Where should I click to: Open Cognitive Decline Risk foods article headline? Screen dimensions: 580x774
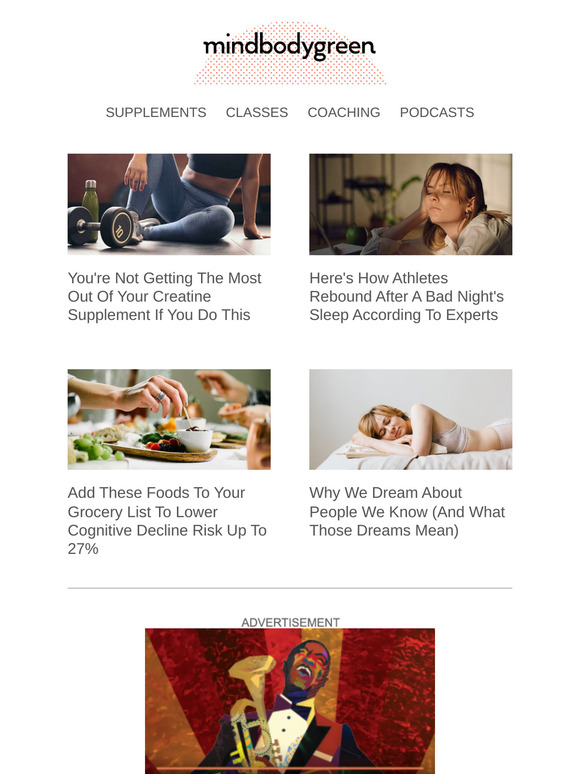pyautogui.click(x=167, y=521)
